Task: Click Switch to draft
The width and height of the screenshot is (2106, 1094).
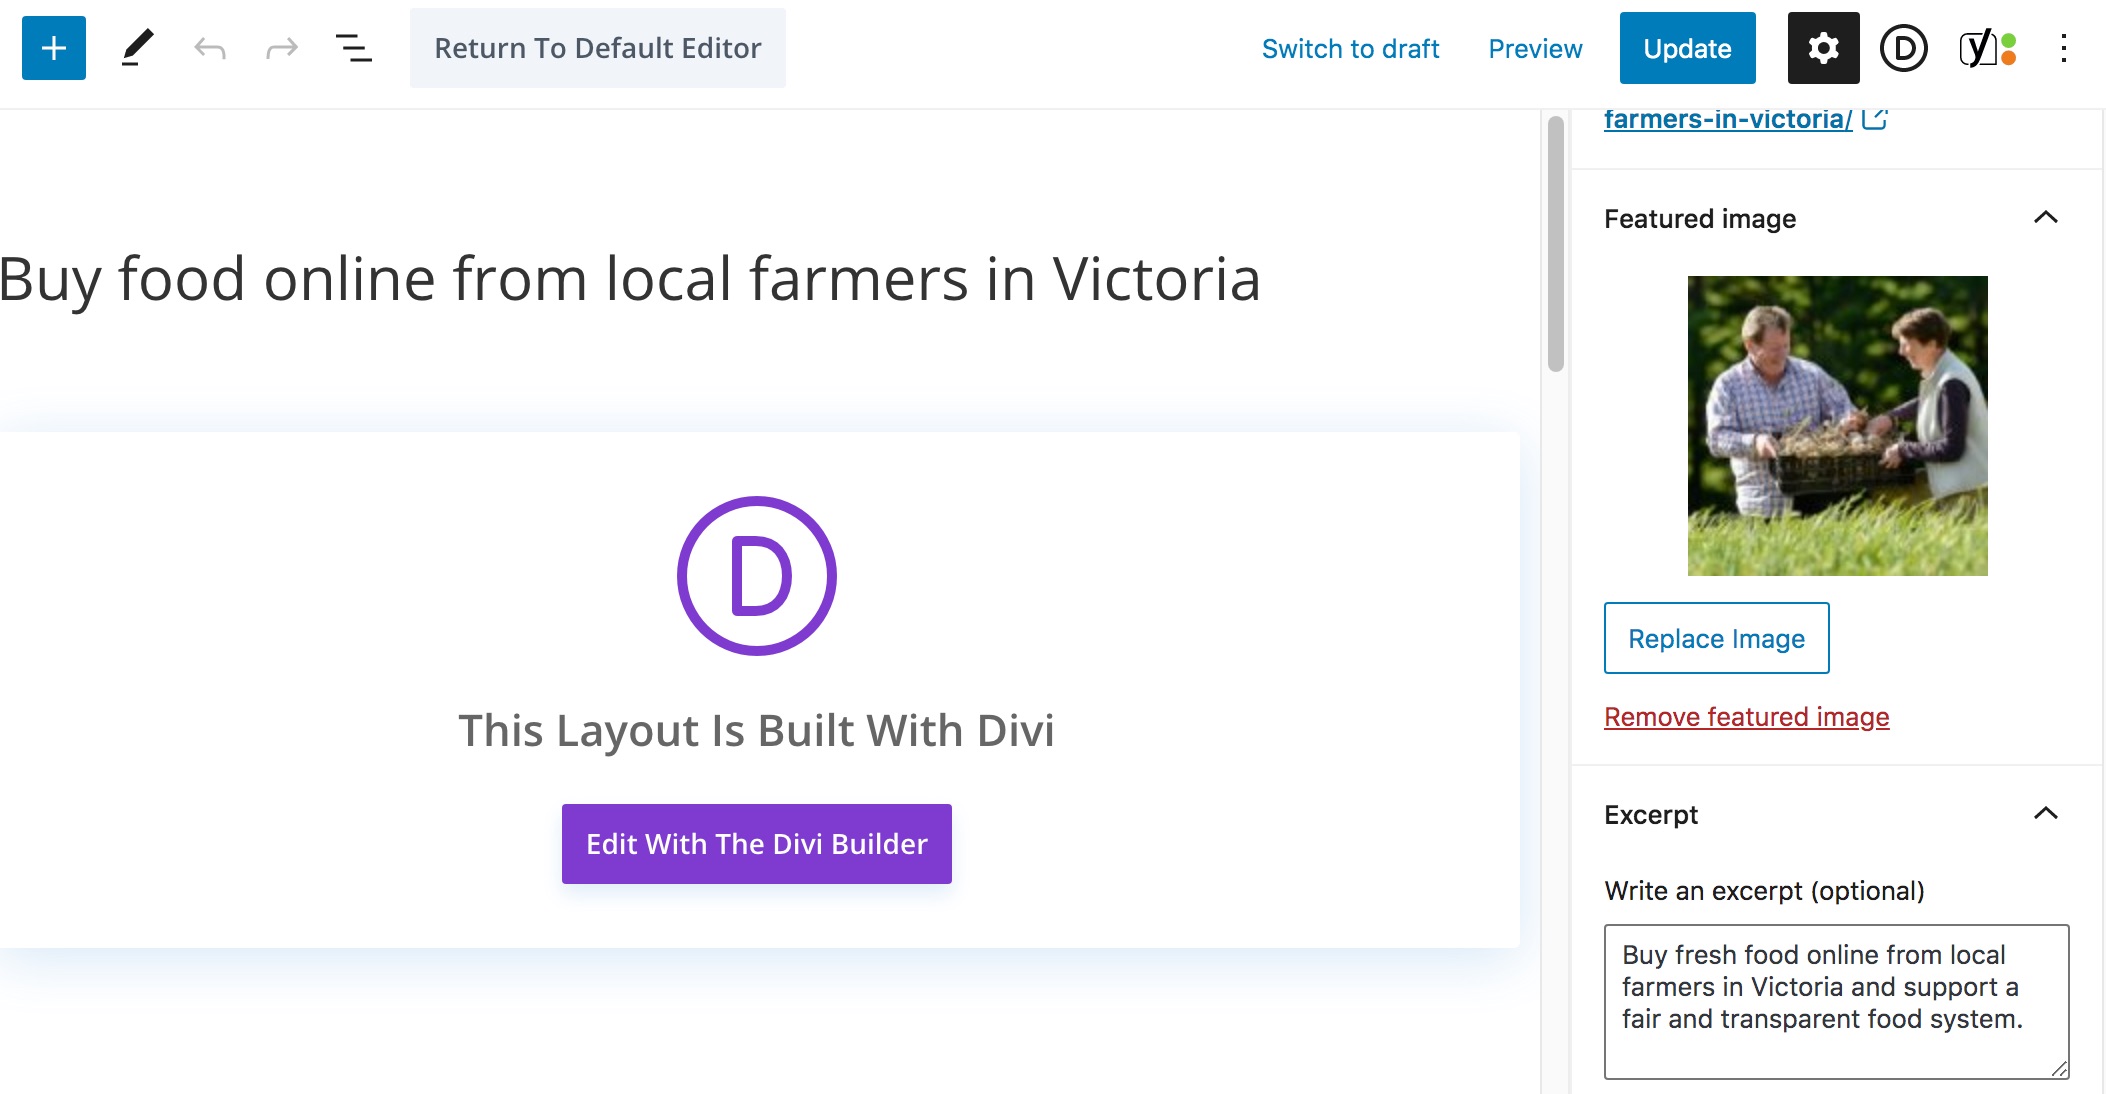Action: coord(1350,48)
